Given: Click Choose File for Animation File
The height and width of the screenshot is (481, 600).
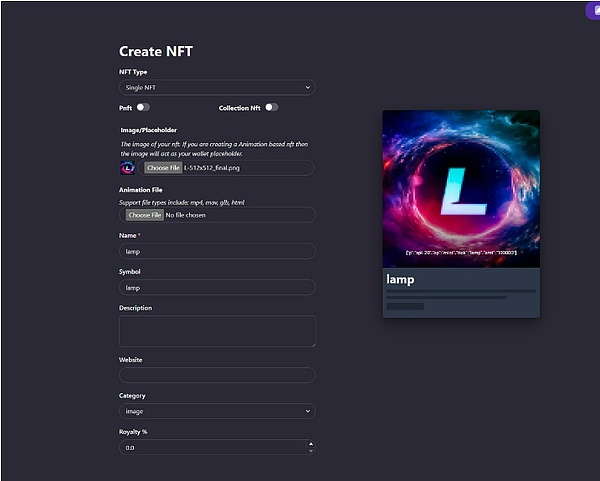Looking at the screenshot, I should pos(144,215).
